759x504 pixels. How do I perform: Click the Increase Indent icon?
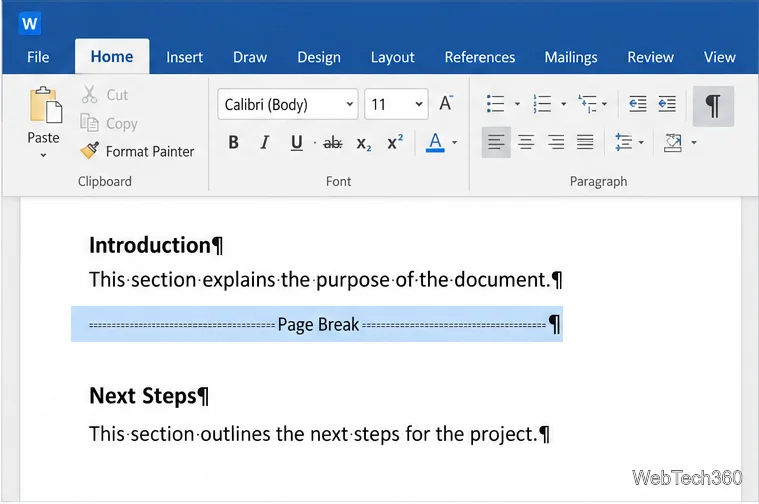click(667, 104)
